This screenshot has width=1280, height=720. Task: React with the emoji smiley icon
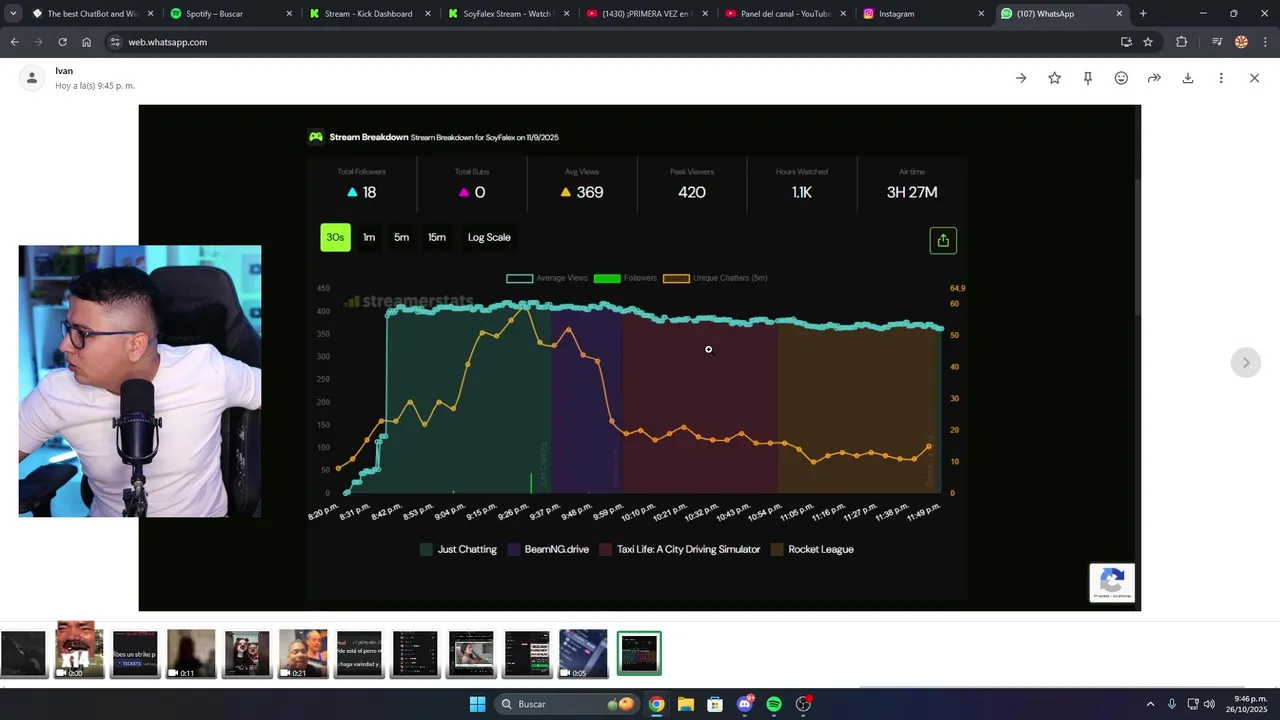1121,78
